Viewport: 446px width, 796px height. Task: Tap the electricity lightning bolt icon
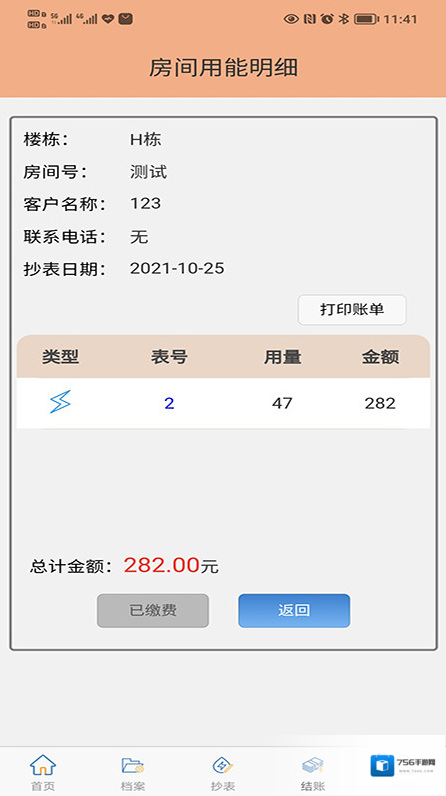(60, 403)
